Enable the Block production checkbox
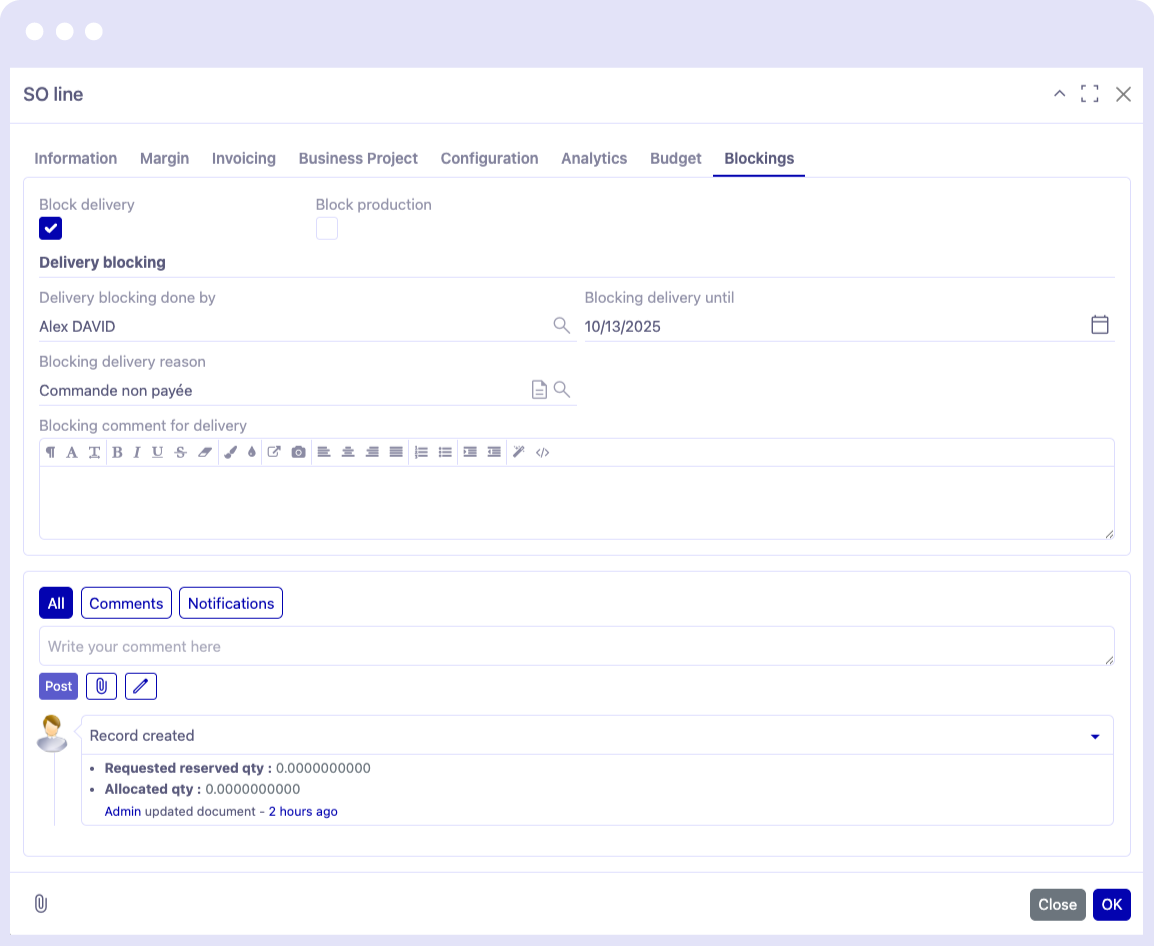Screen dimensions: 1154x946 pyautogui.click(x=327, y=229)
